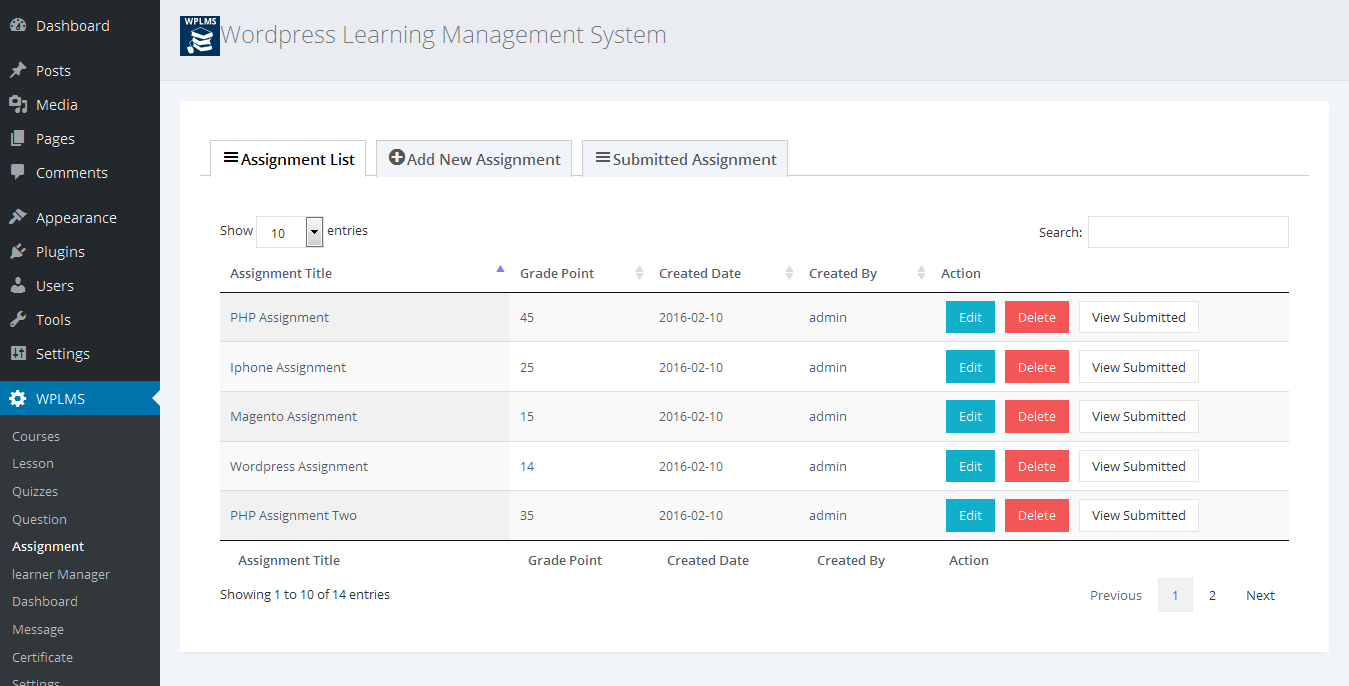This screenshot has width=1349, height=686.
Task: Click the Dashboard gauge icon in sidebar
Action: click(18, 26)
